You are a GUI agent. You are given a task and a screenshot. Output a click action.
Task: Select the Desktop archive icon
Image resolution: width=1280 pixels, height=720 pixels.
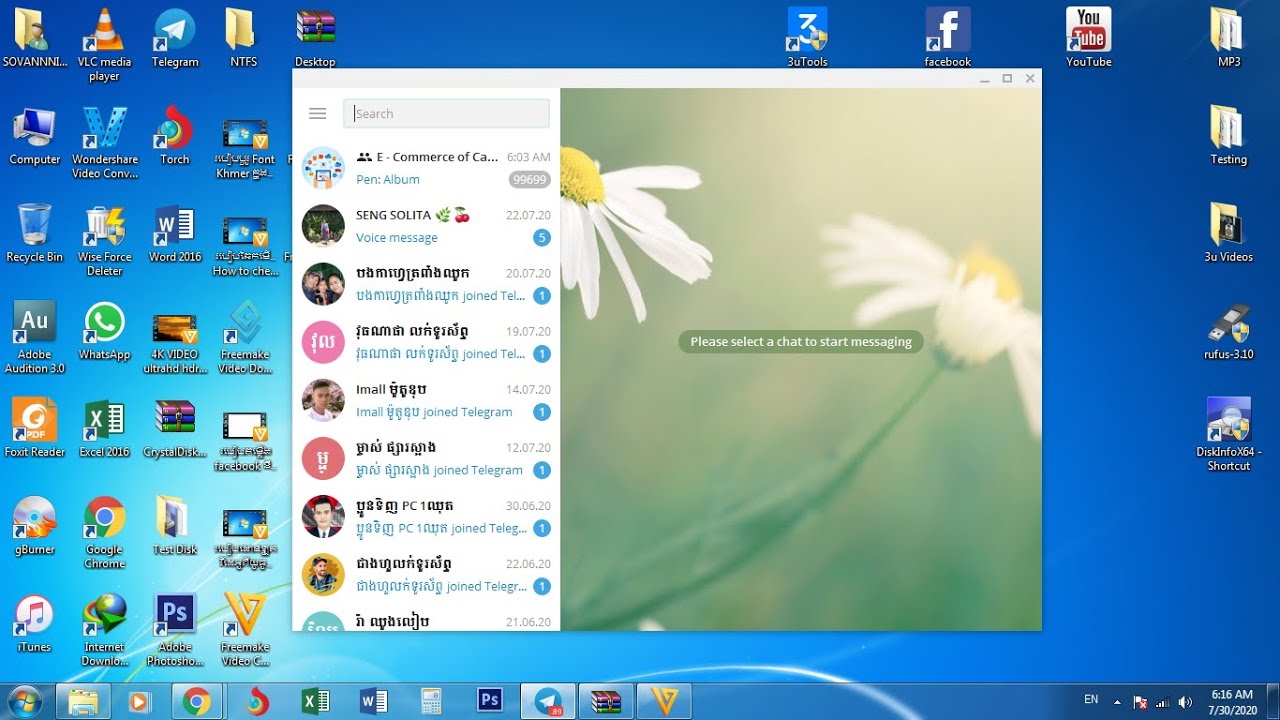coord(315,38)
